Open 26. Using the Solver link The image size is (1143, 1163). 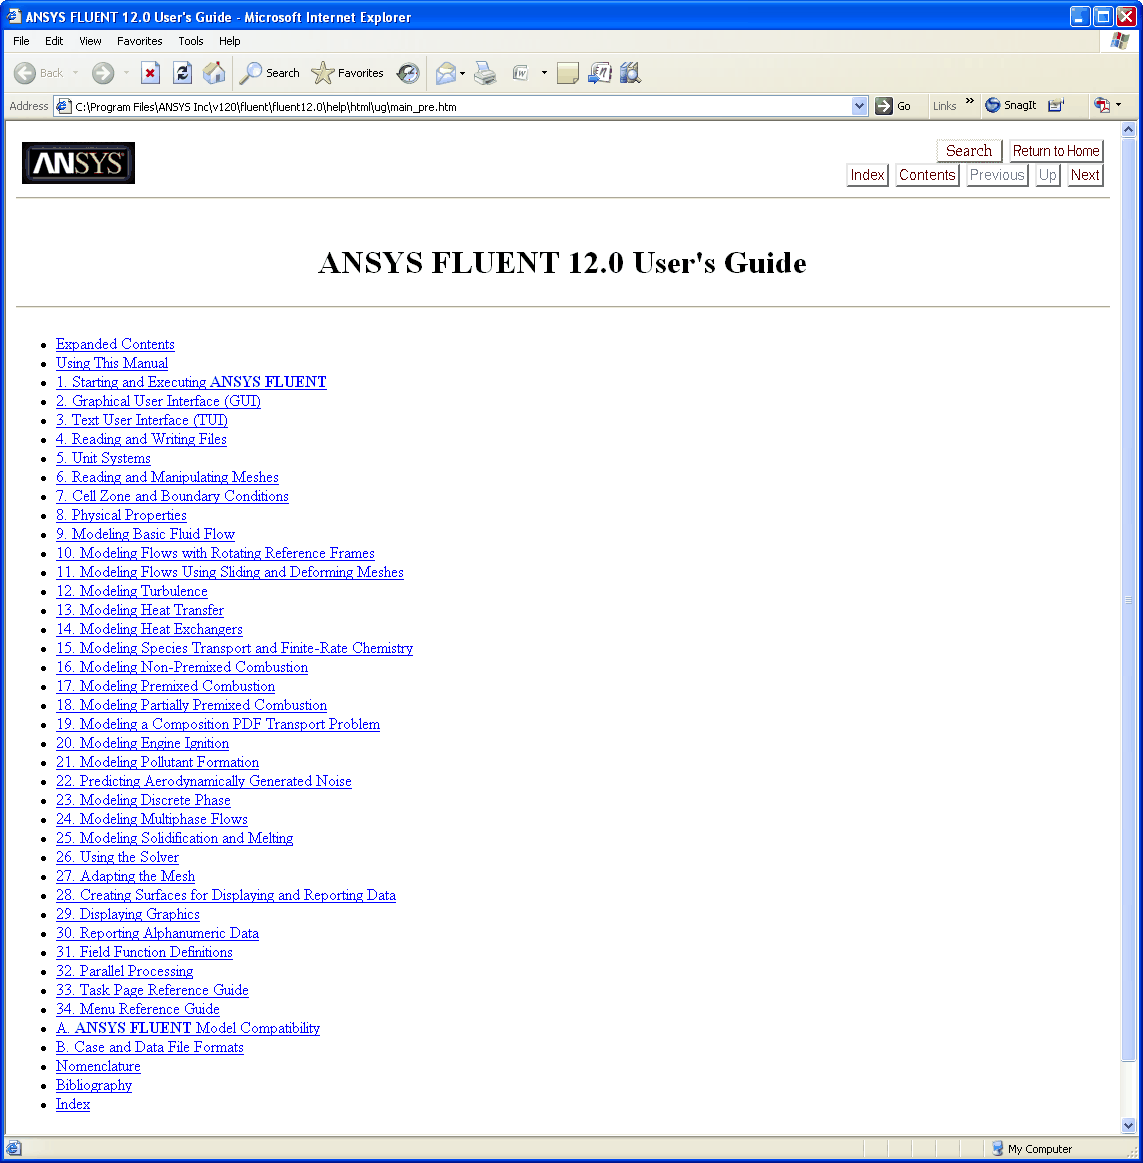coord(117,857)
